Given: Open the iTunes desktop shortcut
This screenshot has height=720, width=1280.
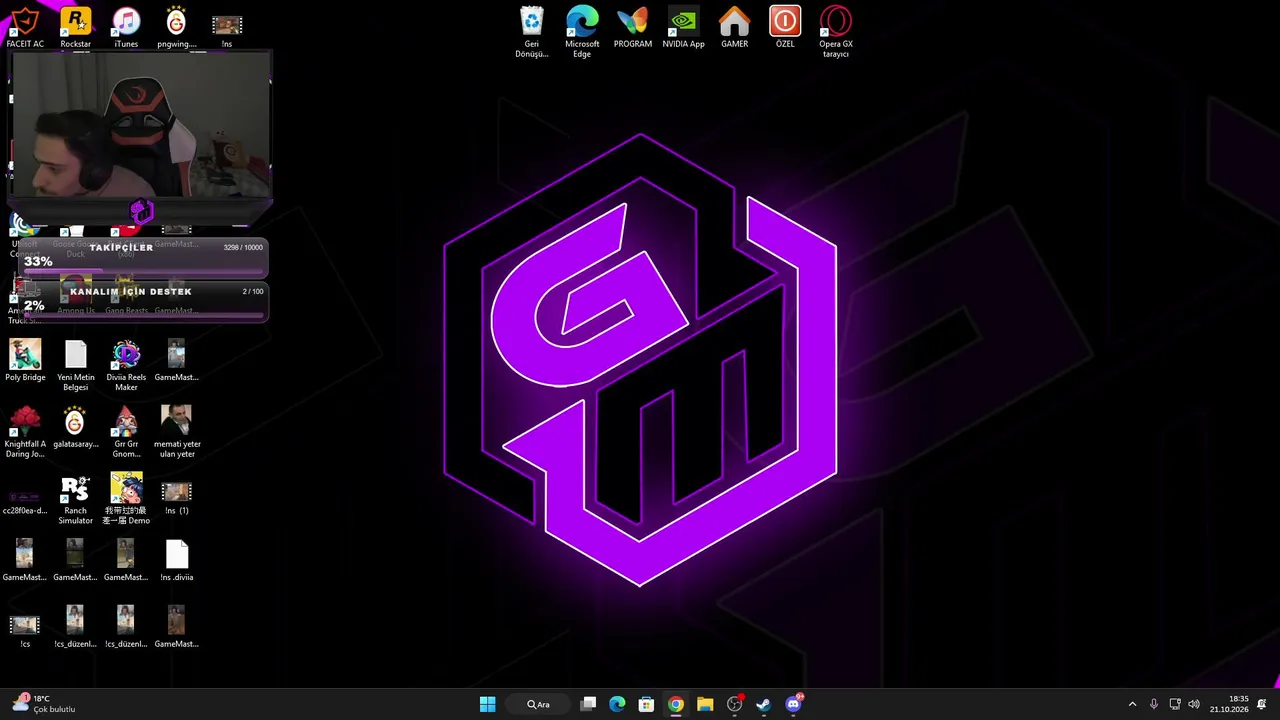Looking at the screenshot, I should (126, 28).
